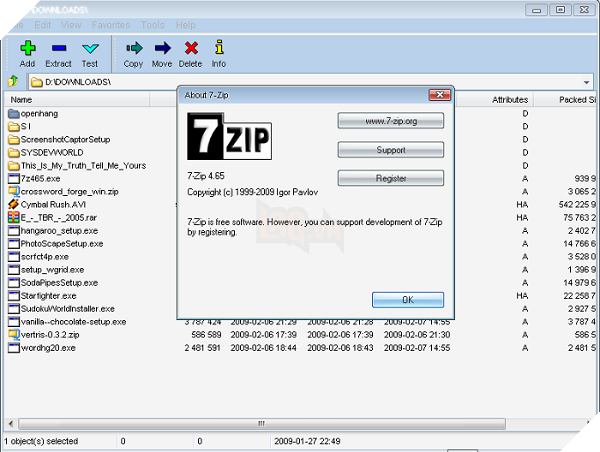This screenshot has width=600, height=452.
Task: Click the Copy toolbar icon
Action: click(133, 48)
